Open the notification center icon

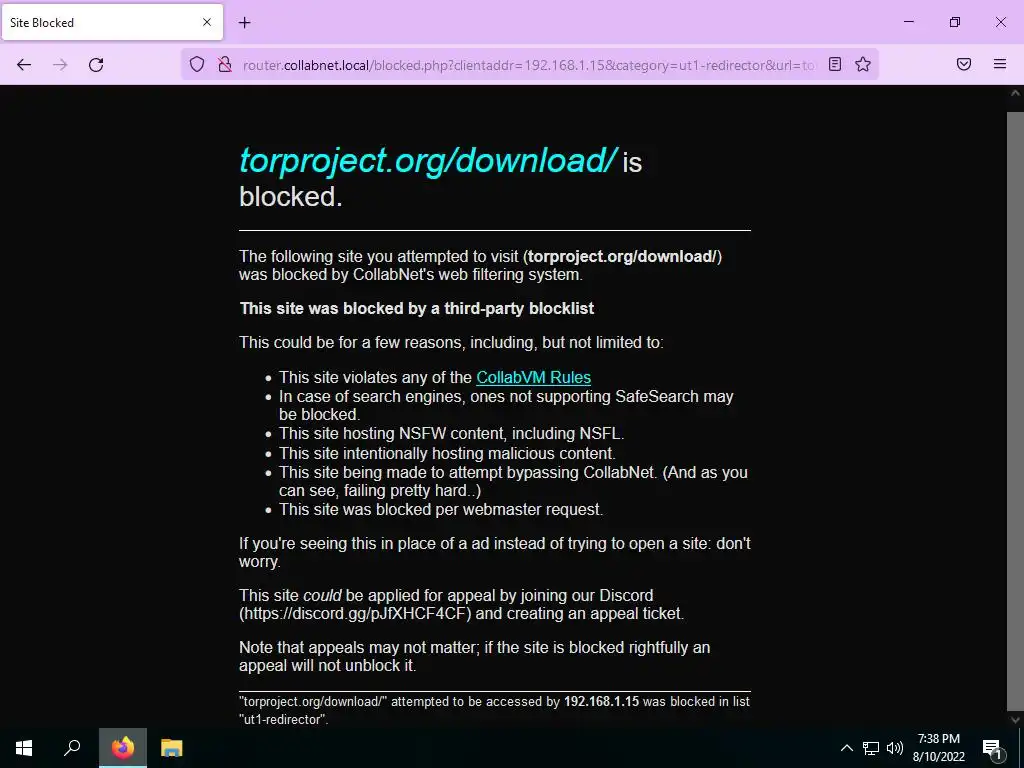click(x=993, y=748)
